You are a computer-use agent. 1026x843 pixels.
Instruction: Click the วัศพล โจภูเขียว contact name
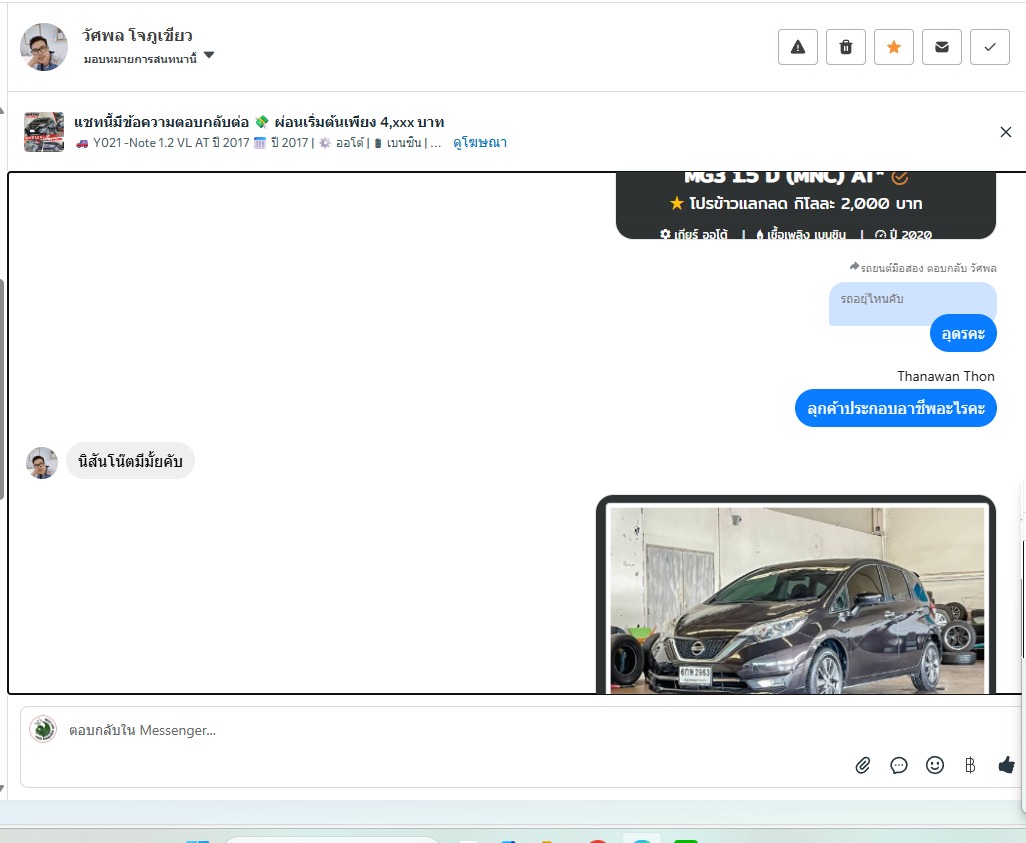(137, 35)
